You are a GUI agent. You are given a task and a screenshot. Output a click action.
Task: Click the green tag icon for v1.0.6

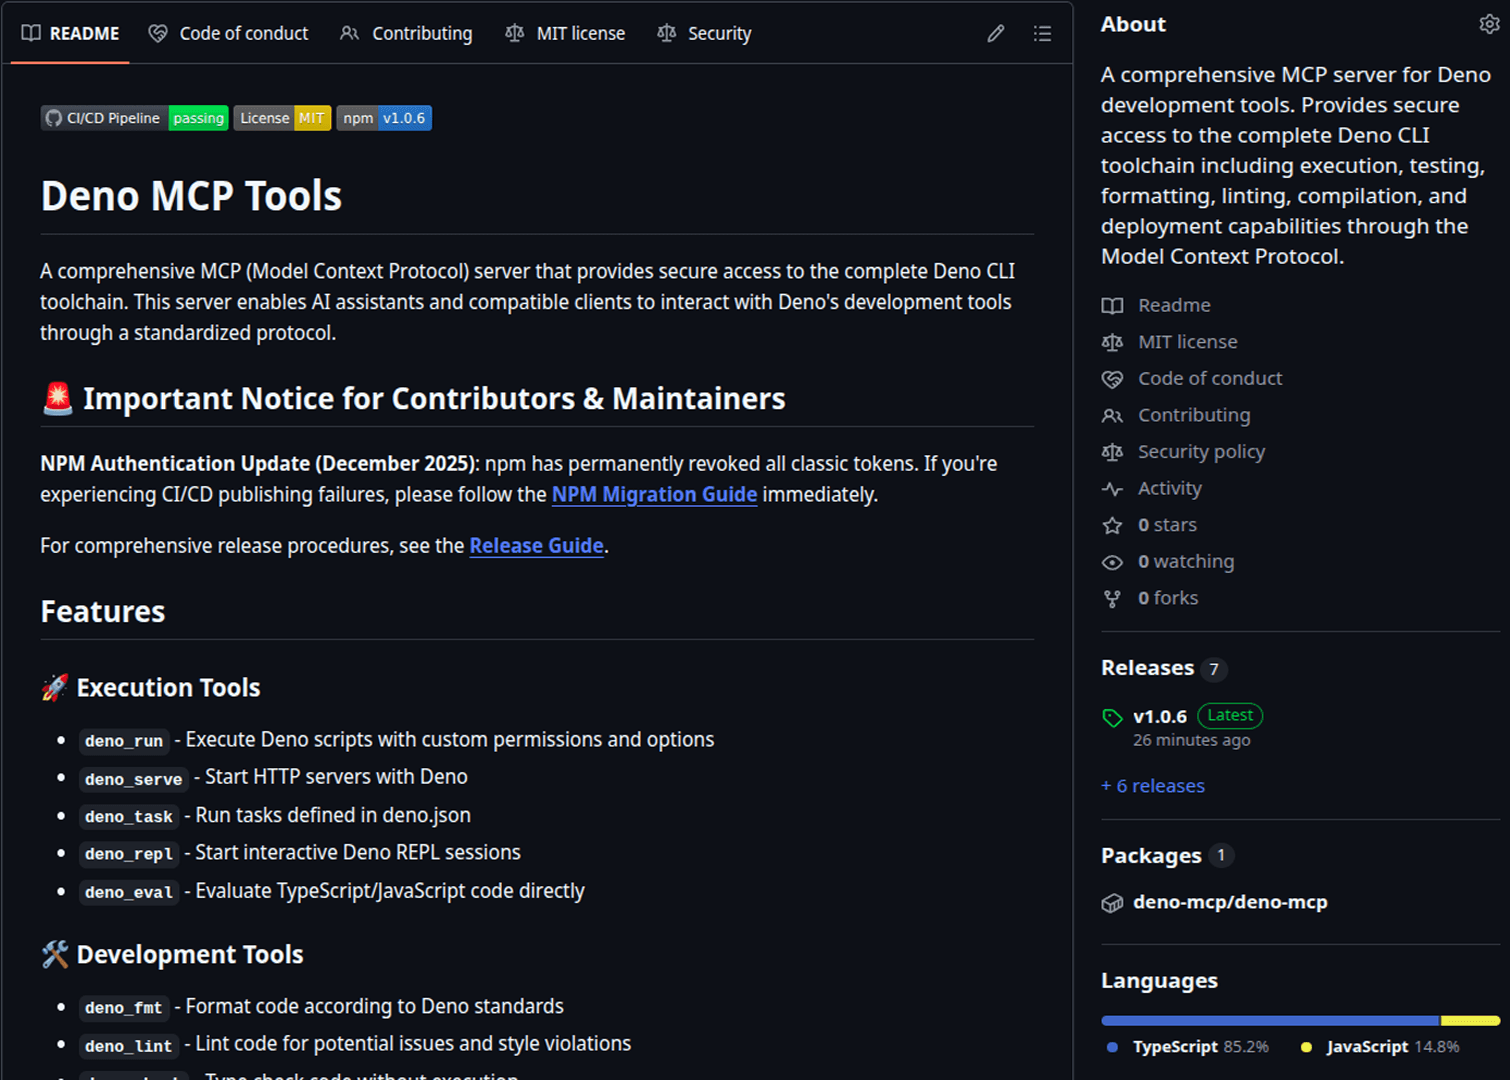(1112, 718)
